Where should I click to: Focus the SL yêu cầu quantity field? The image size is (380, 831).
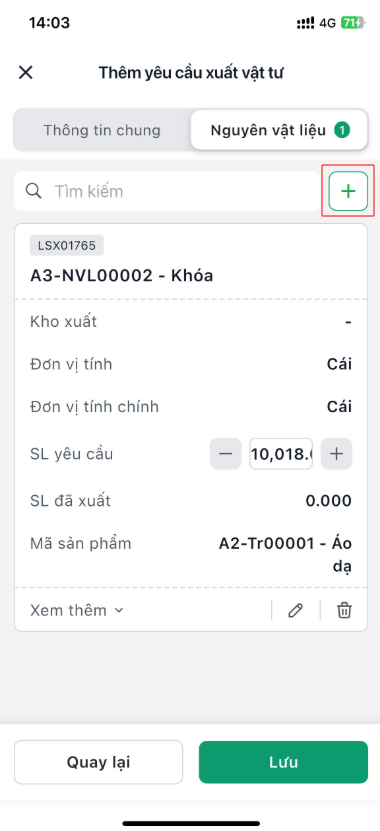tap(281, 454)
